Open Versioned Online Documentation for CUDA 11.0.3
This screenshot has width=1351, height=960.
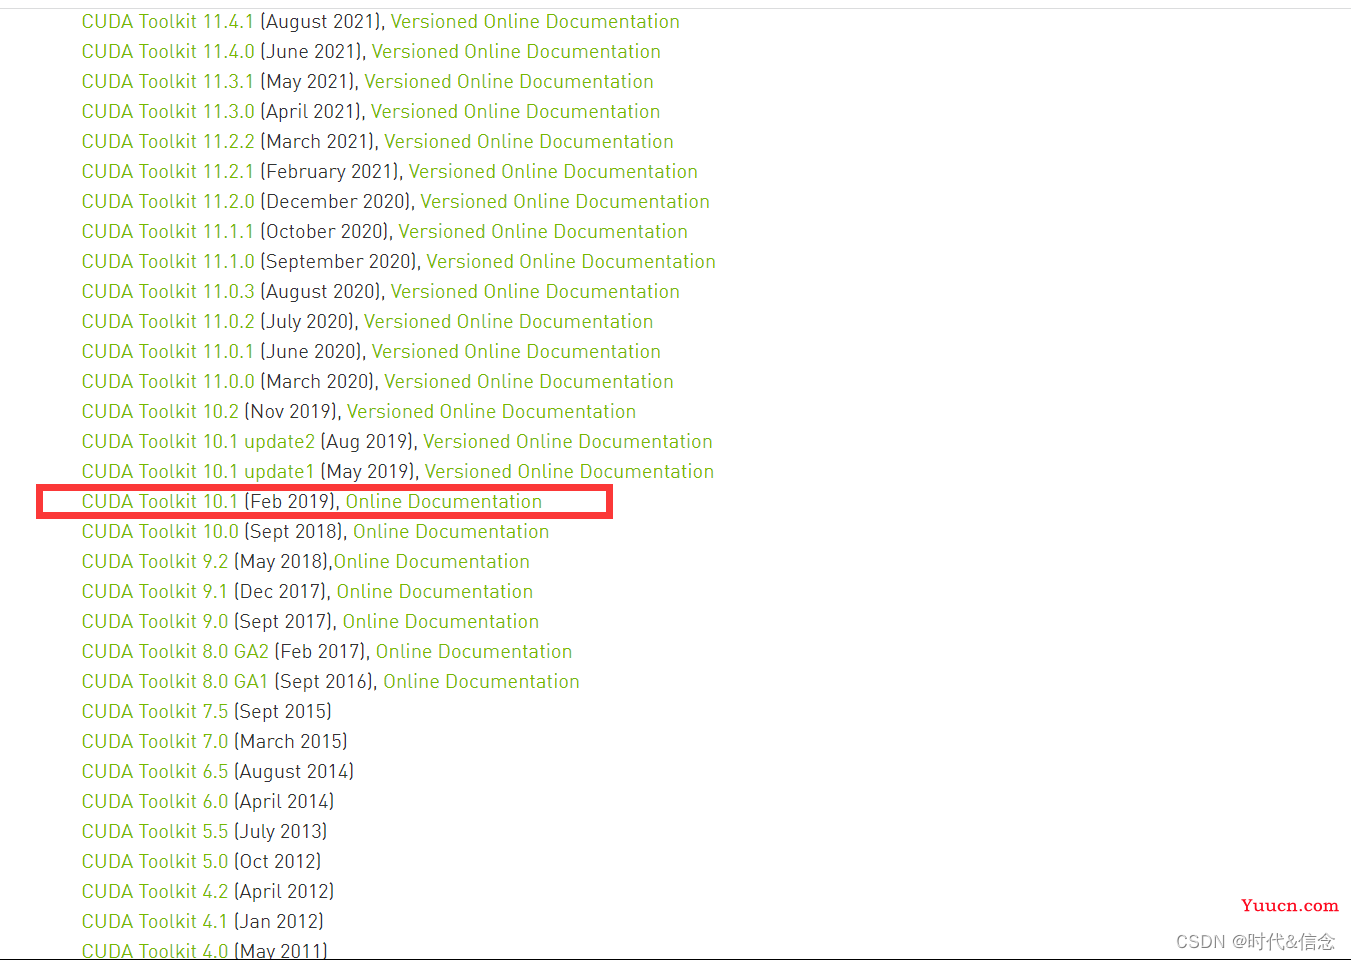pyautogui.click(x=535, y=291)
